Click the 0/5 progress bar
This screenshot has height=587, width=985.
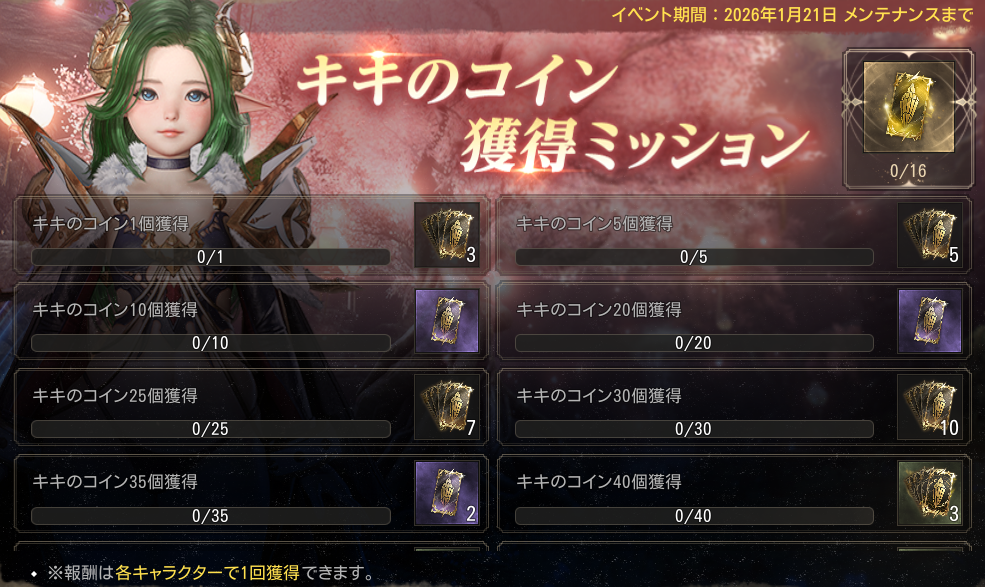tap(694, 256)
